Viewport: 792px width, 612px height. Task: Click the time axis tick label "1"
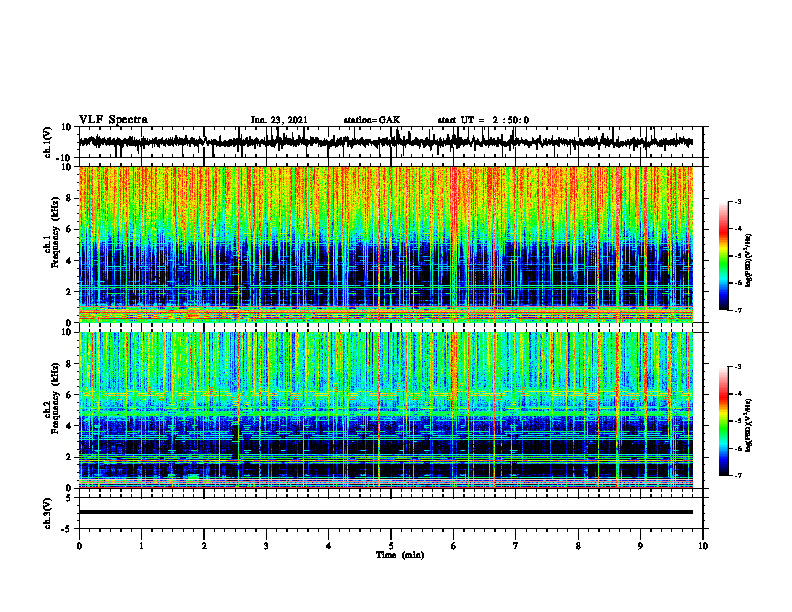(x=141, y=546)
